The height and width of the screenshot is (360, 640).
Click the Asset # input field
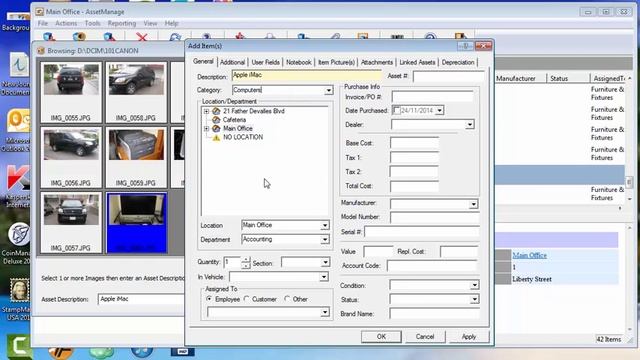(x=449, y=76)
